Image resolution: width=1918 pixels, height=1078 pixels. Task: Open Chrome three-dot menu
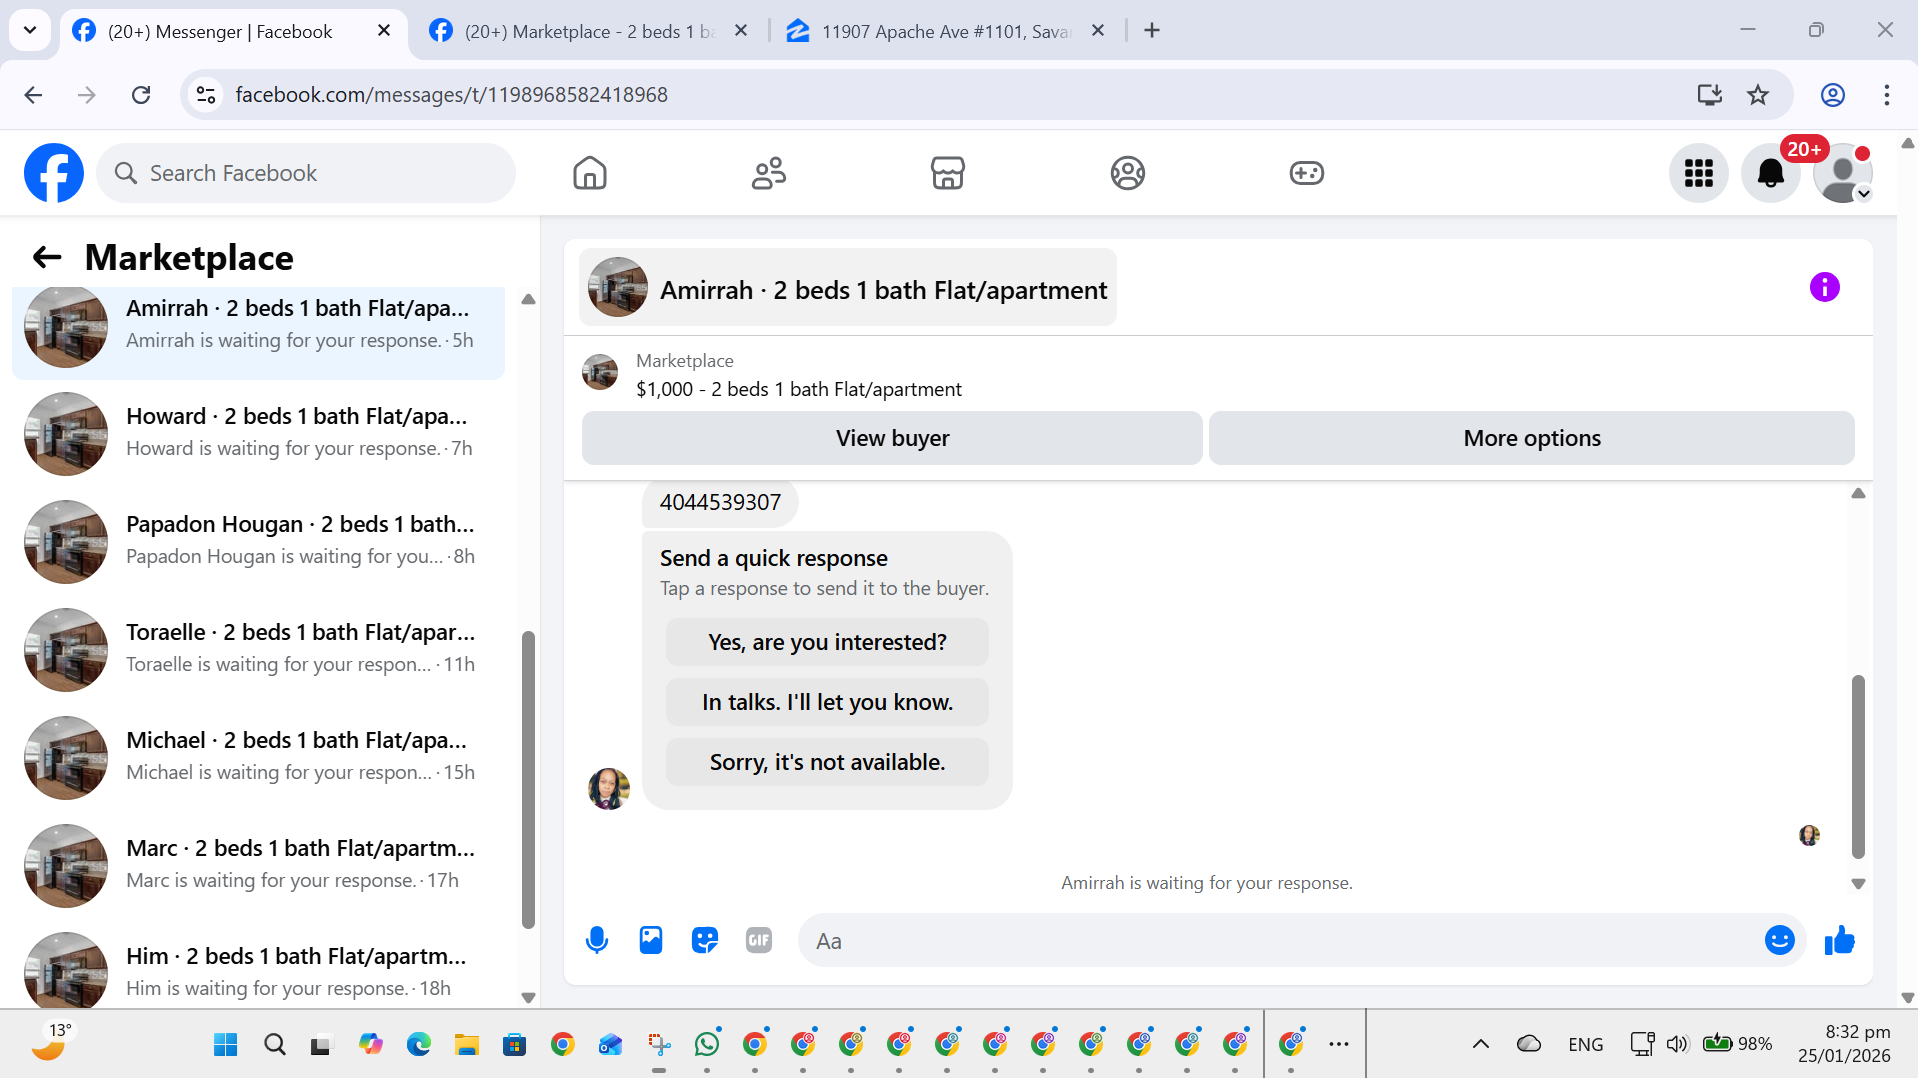1886,95
